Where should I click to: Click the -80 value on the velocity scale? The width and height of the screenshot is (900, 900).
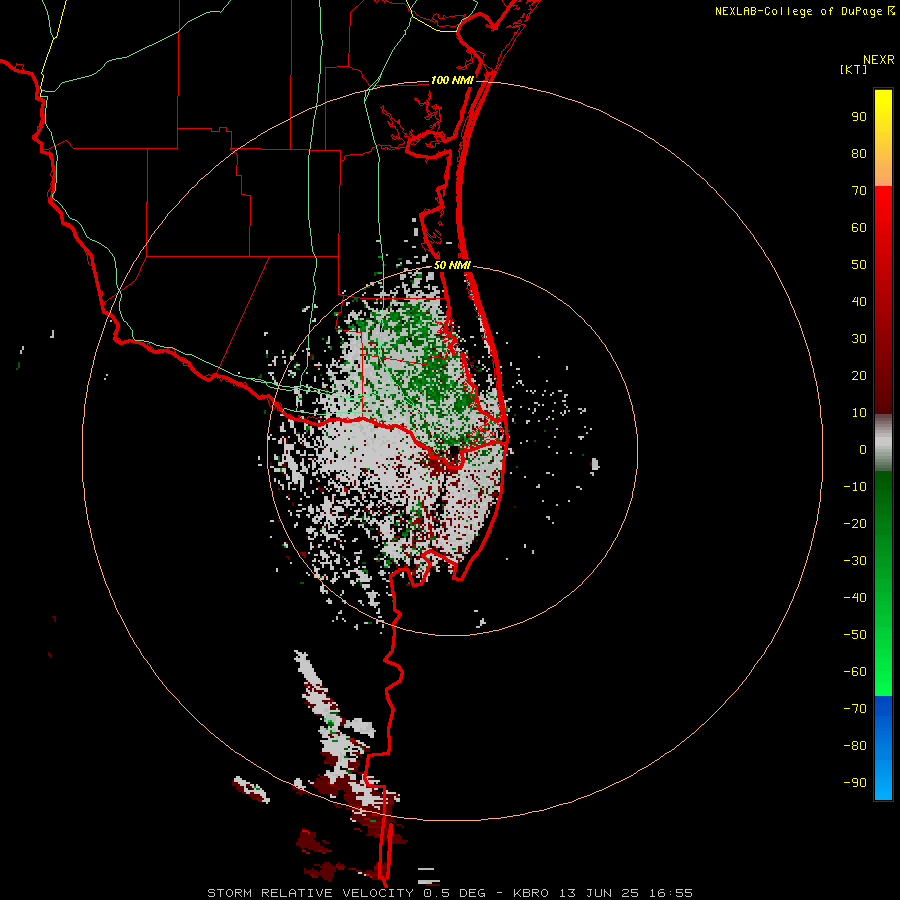(x=855, y=746)
